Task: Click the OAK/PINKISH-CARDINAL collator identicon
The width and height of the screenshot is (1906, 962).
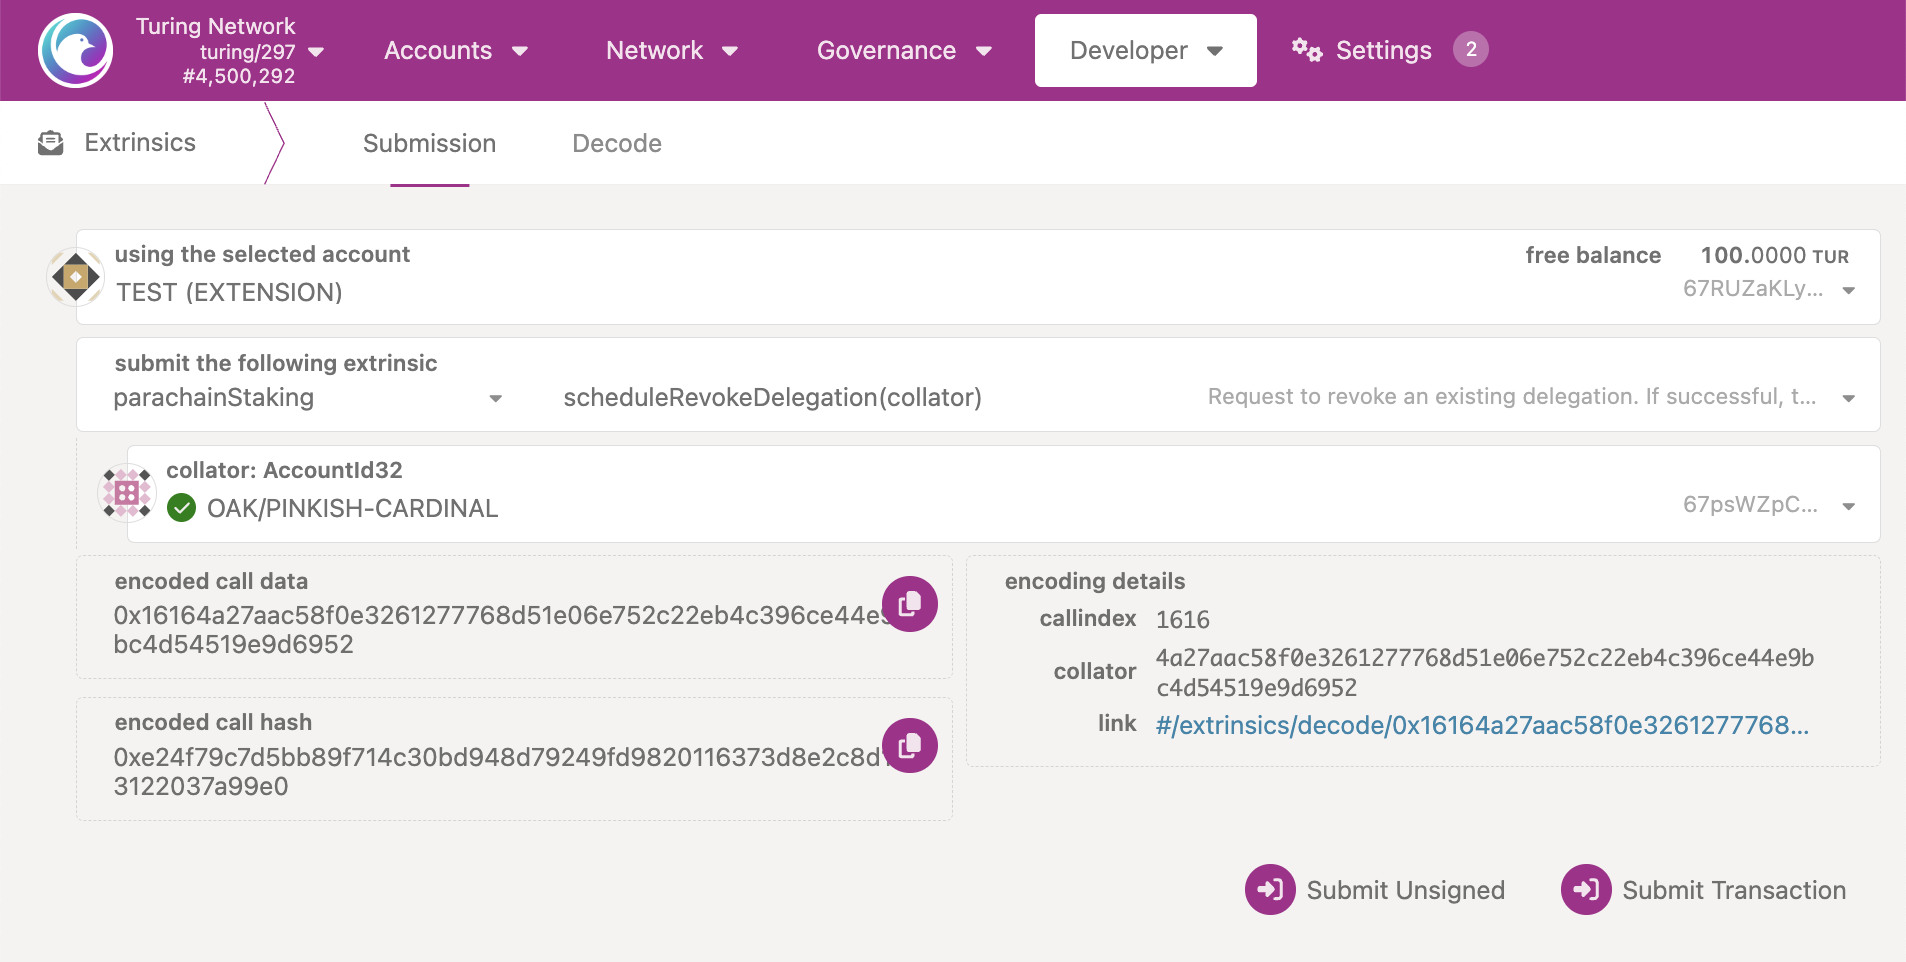Action: point(127,493)
